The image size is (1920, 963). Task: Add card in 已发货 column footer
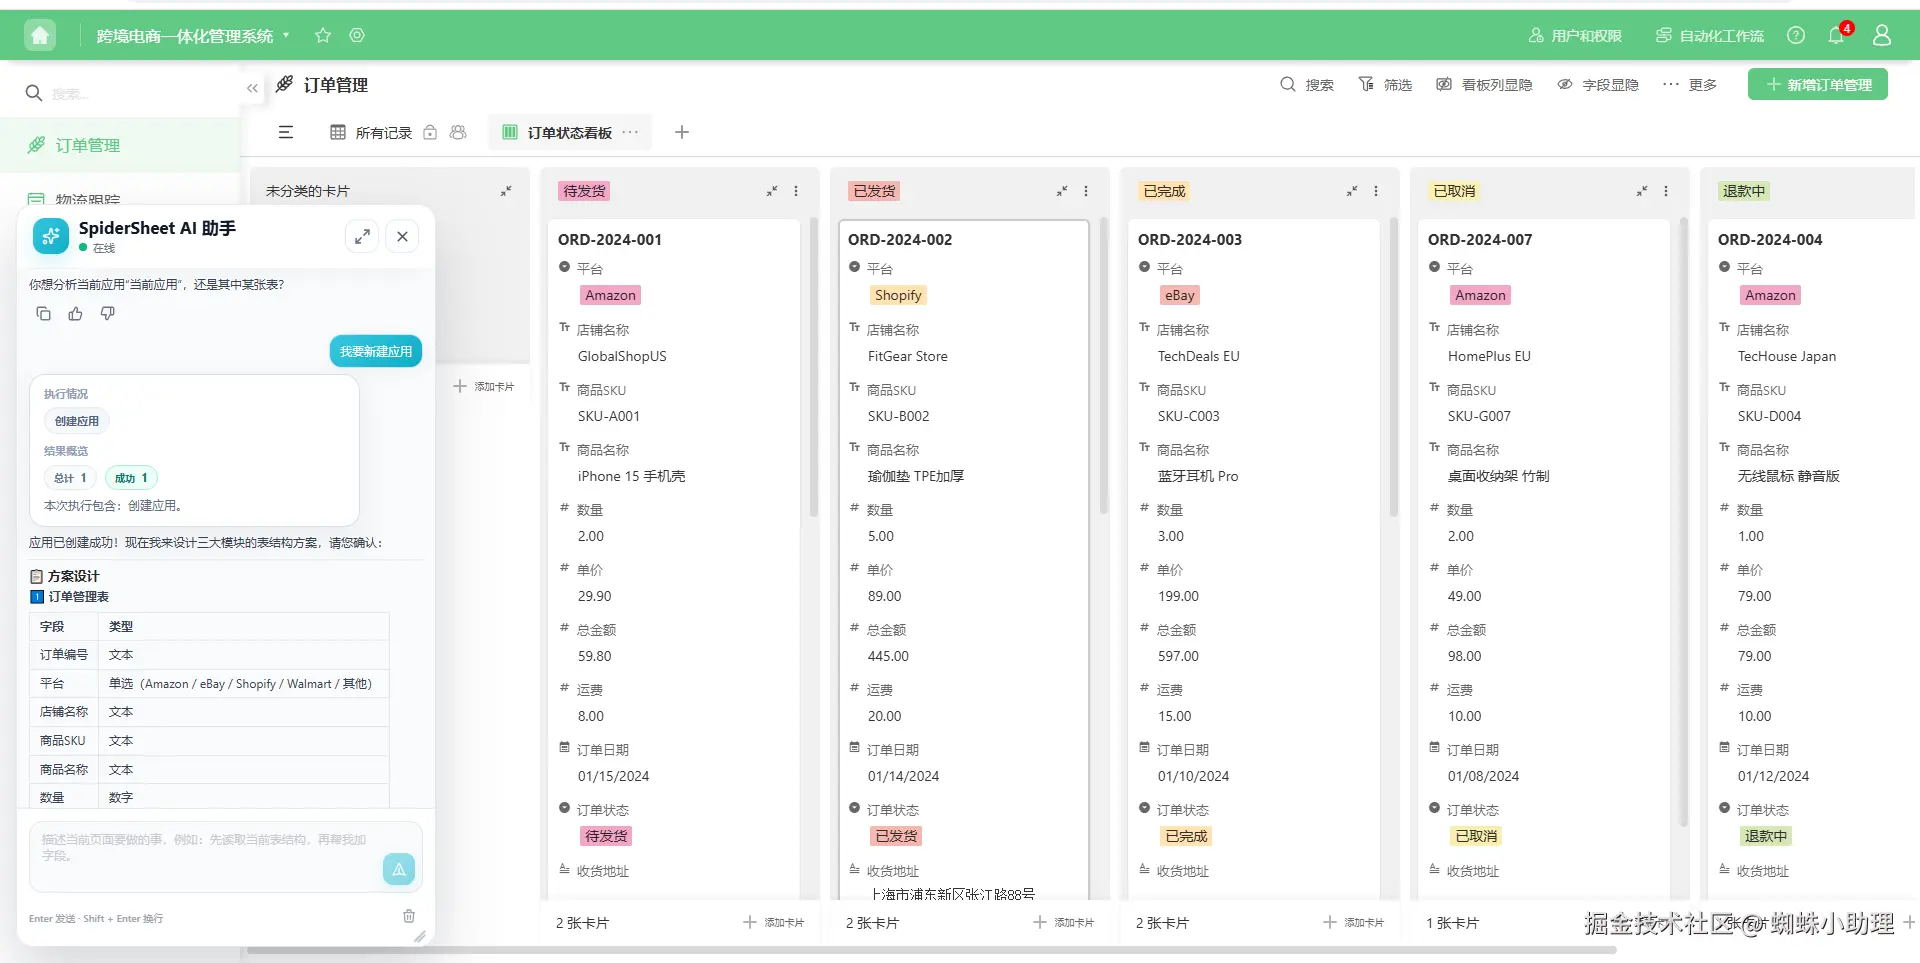(1064, 922)
